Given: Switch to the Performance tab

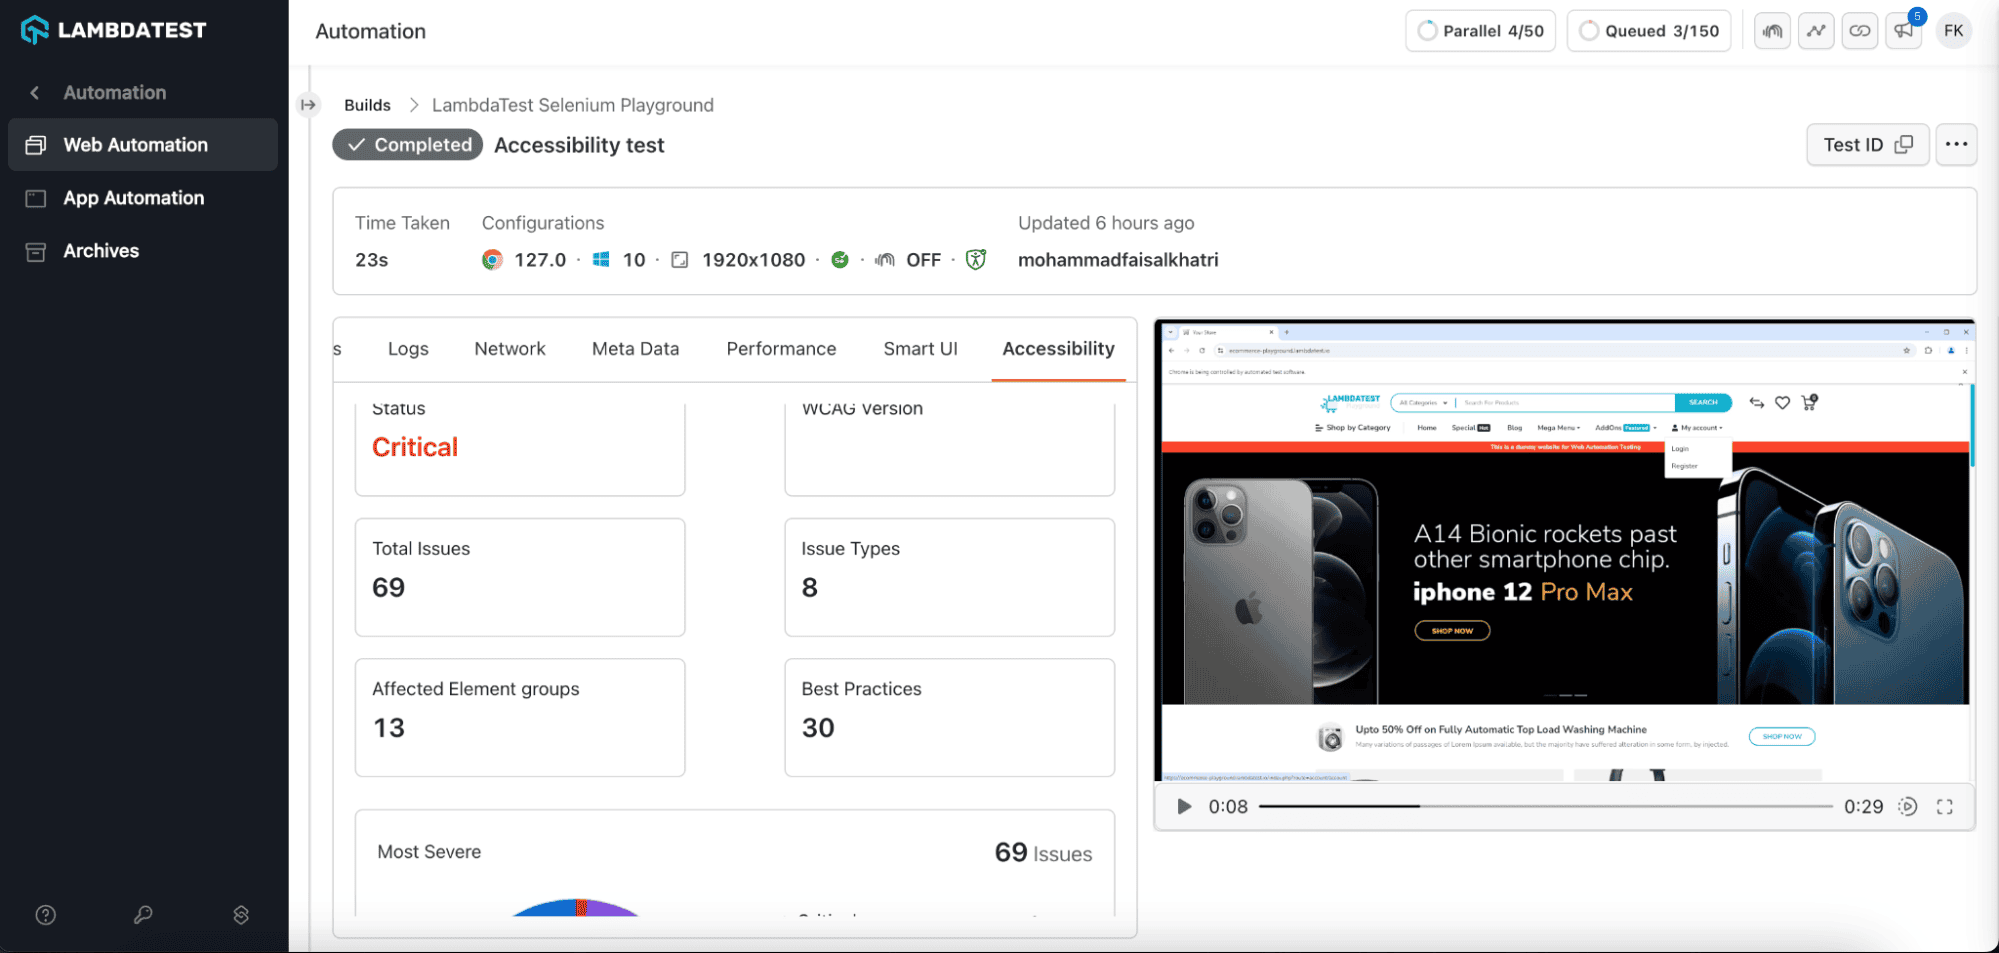Looking at the screenshot, I should 781,349.
